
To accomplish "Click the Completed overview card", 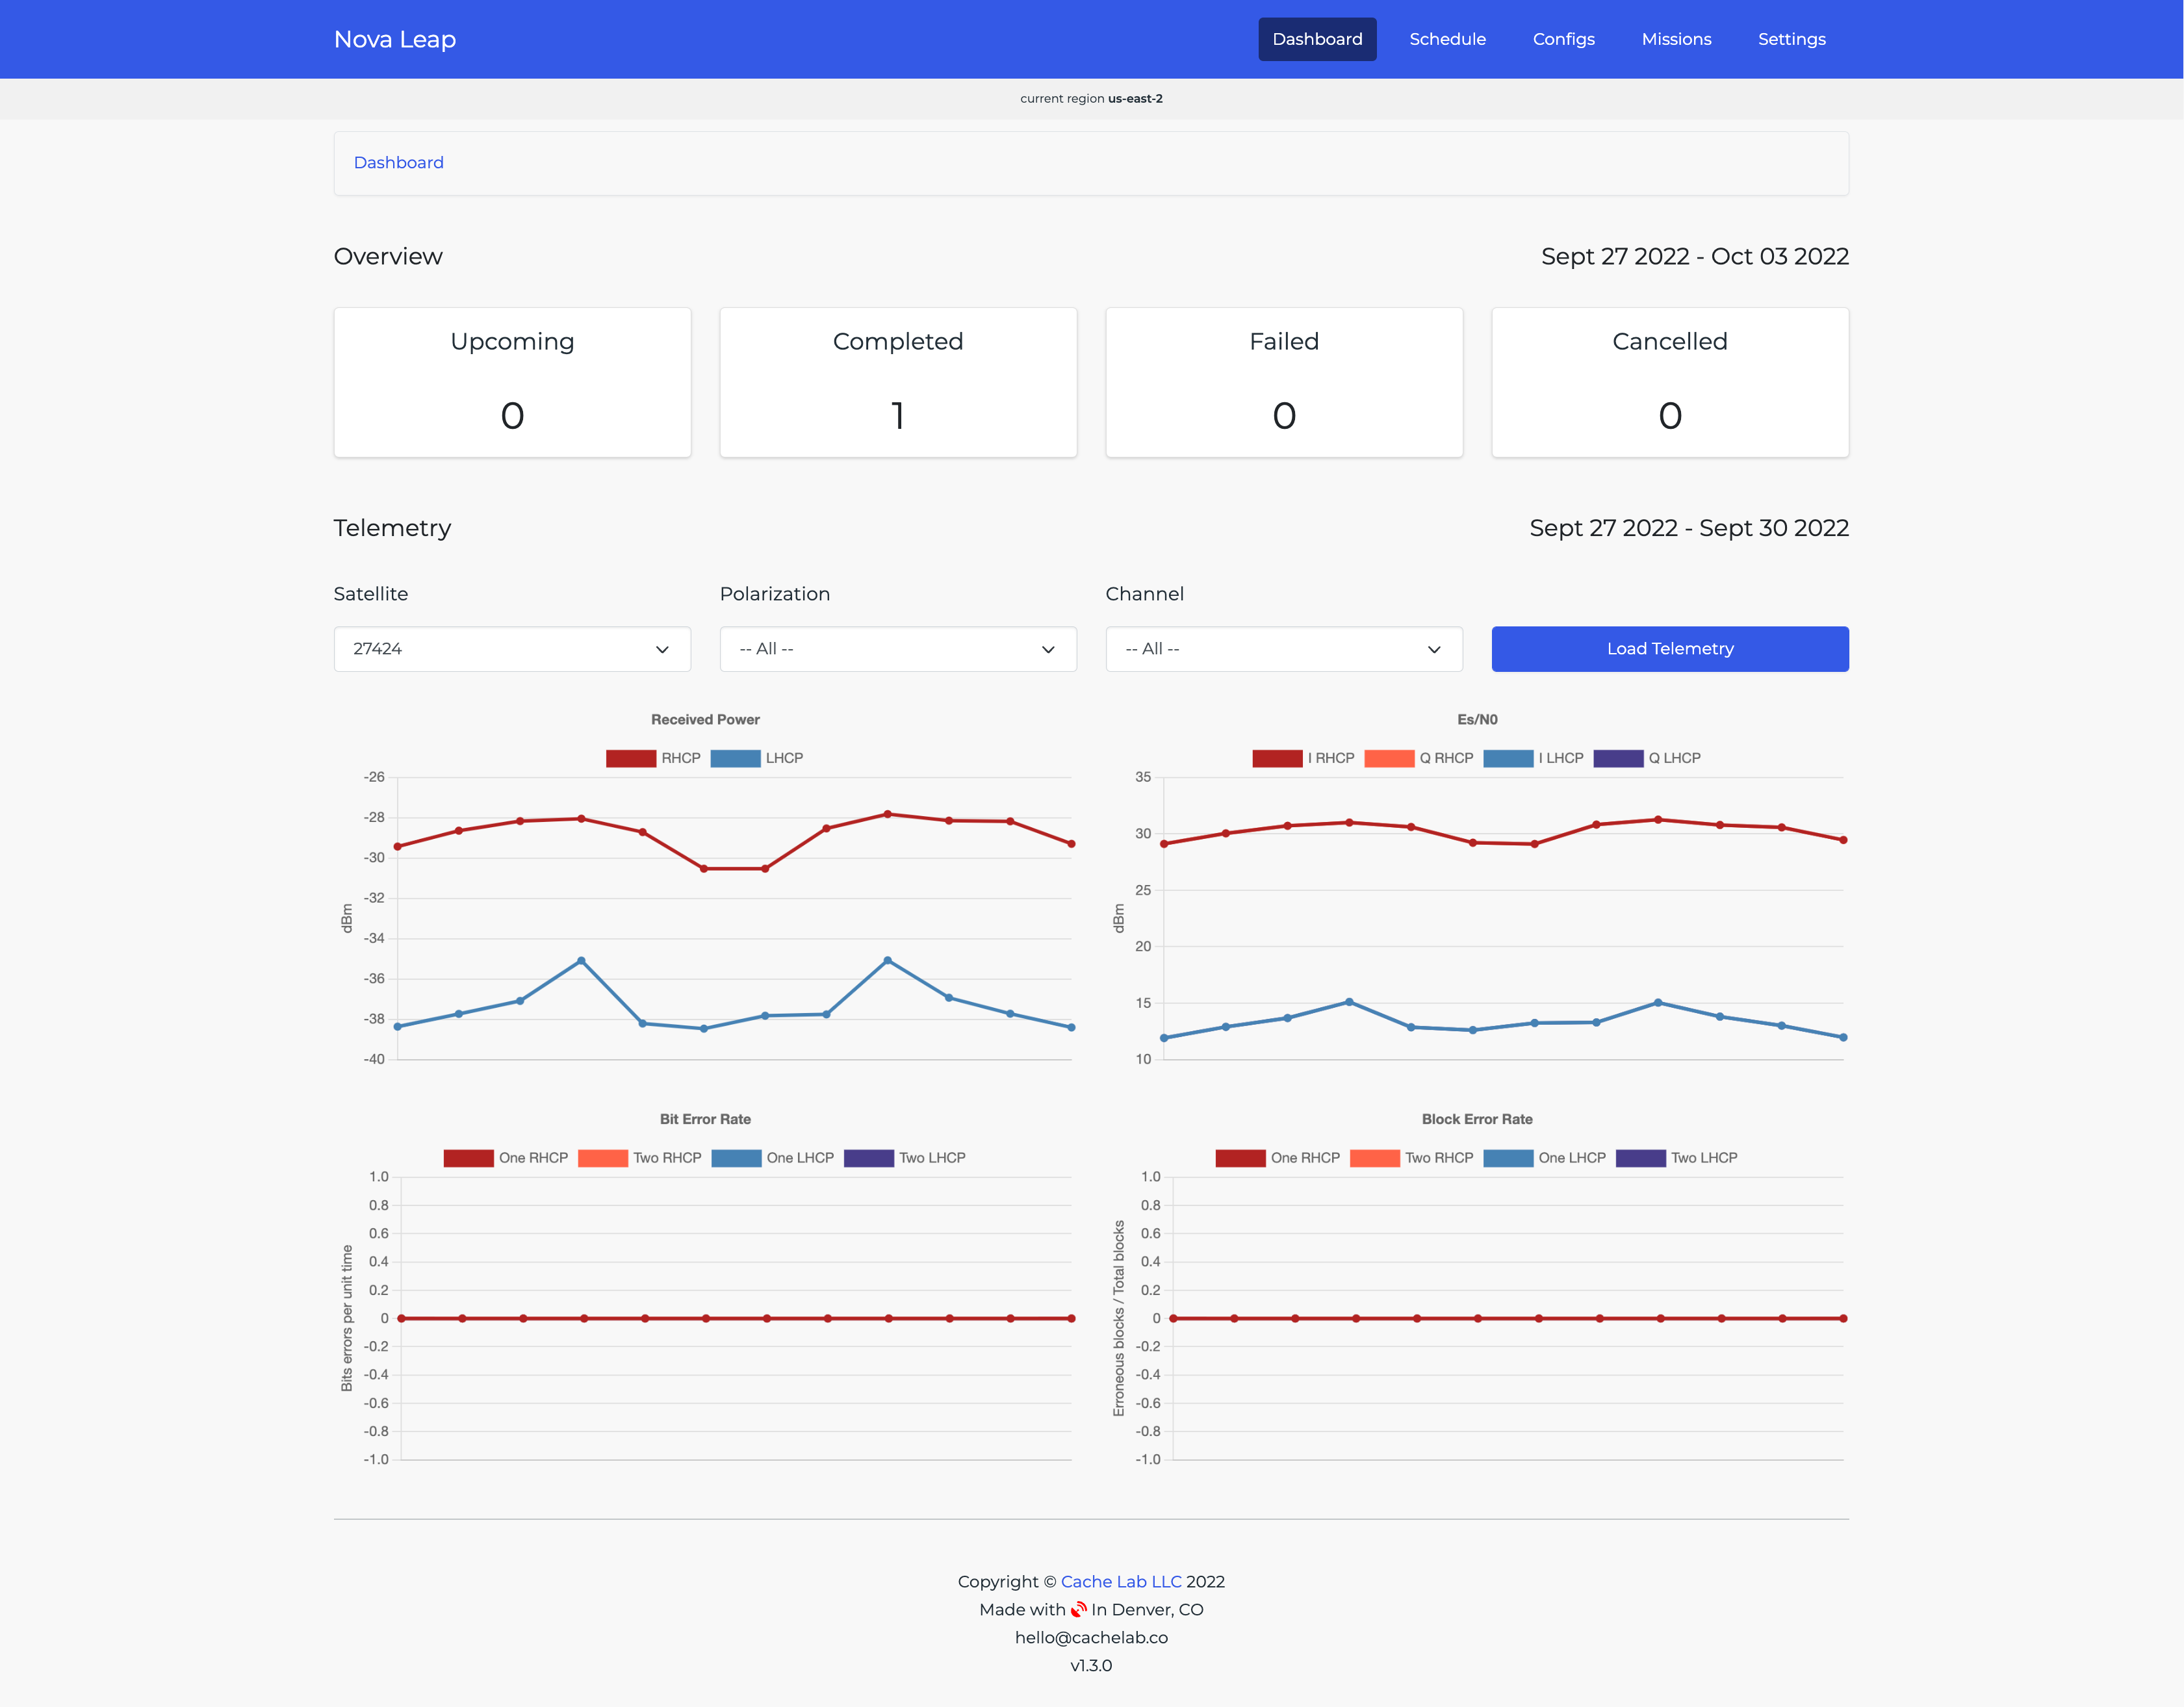I will (x=897, y=382).
